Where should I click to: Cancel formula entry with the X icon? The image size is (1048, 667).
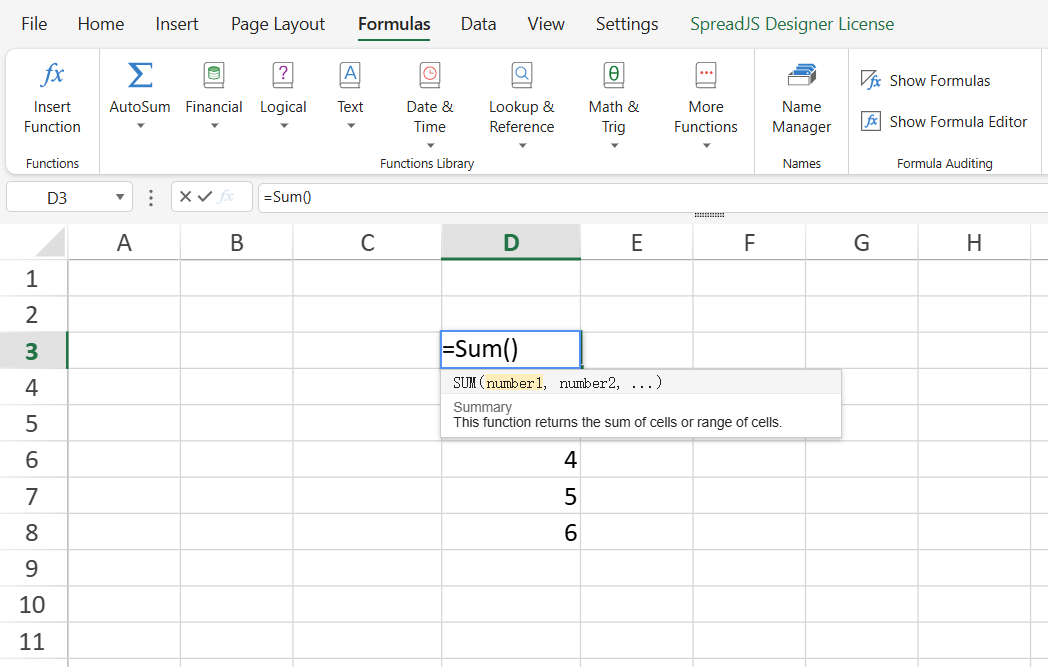tap(186, 196)
